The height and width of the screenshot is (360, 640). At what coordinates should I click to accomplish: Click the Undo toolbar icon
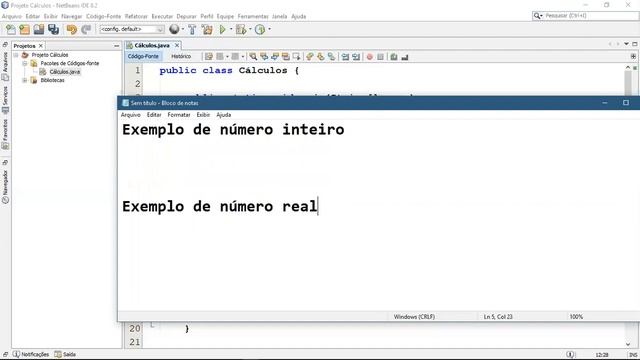point(72,29)
